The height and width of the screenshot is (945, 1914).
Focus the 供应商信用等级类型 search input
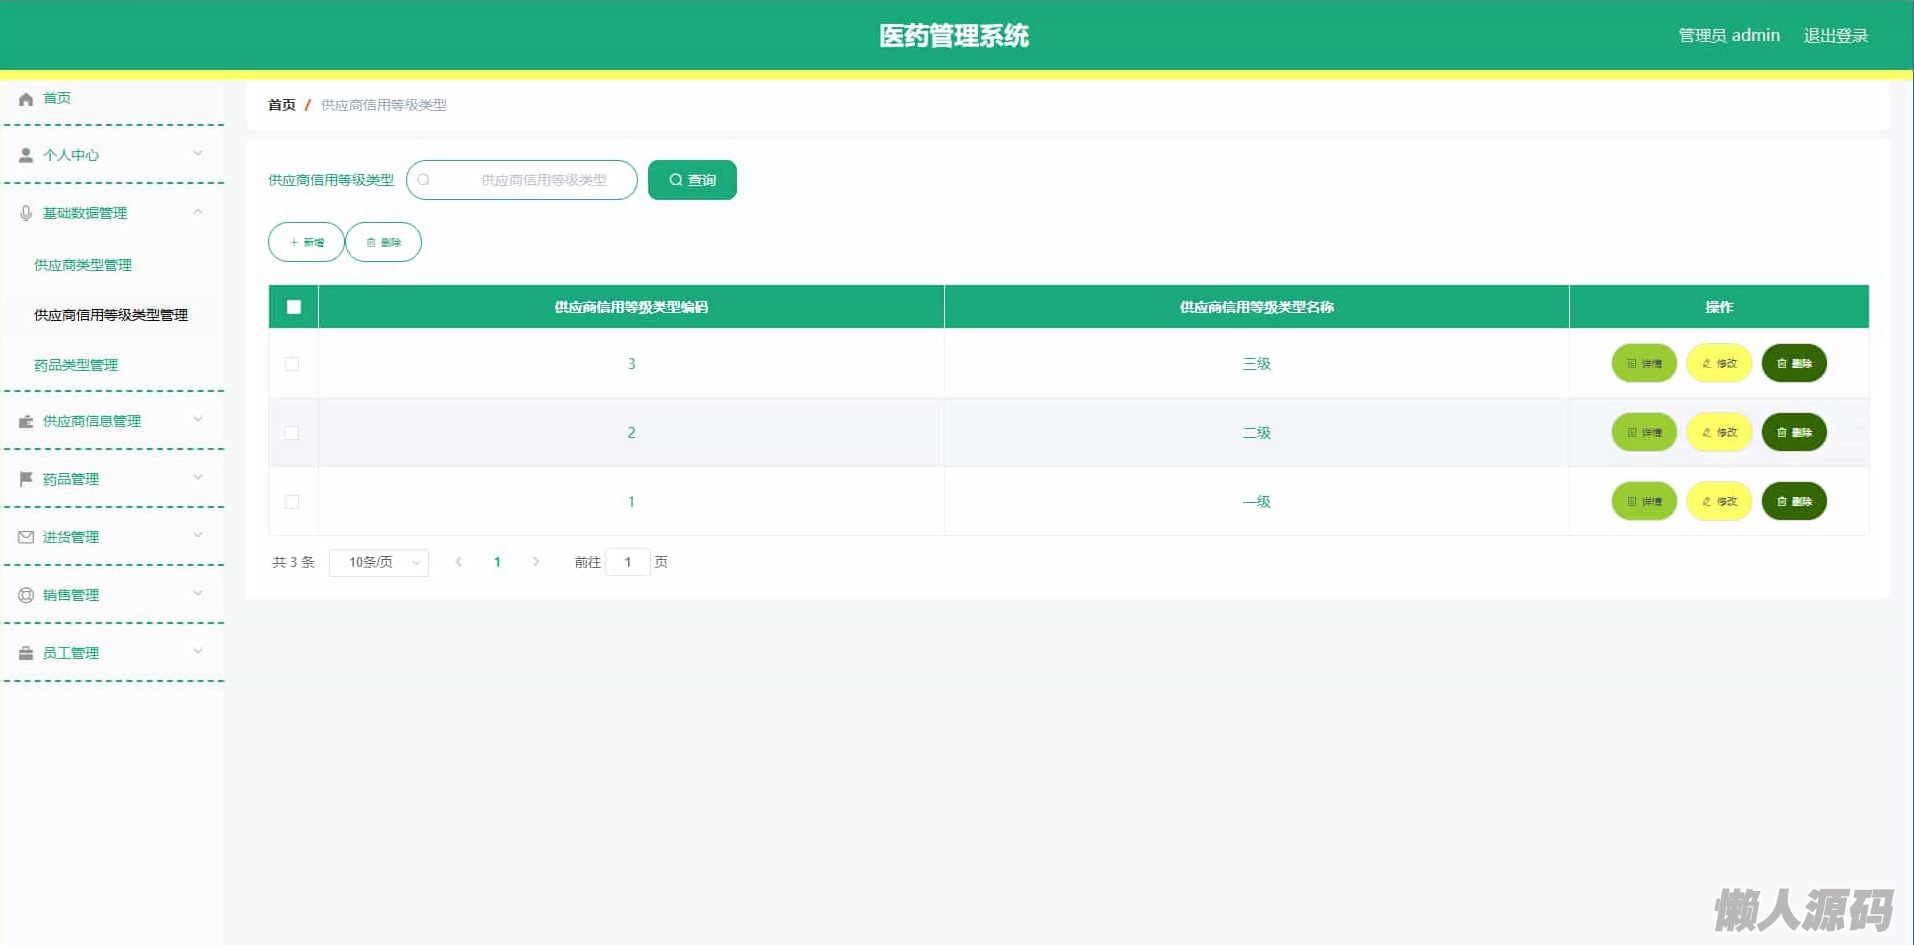pos(530,180)
